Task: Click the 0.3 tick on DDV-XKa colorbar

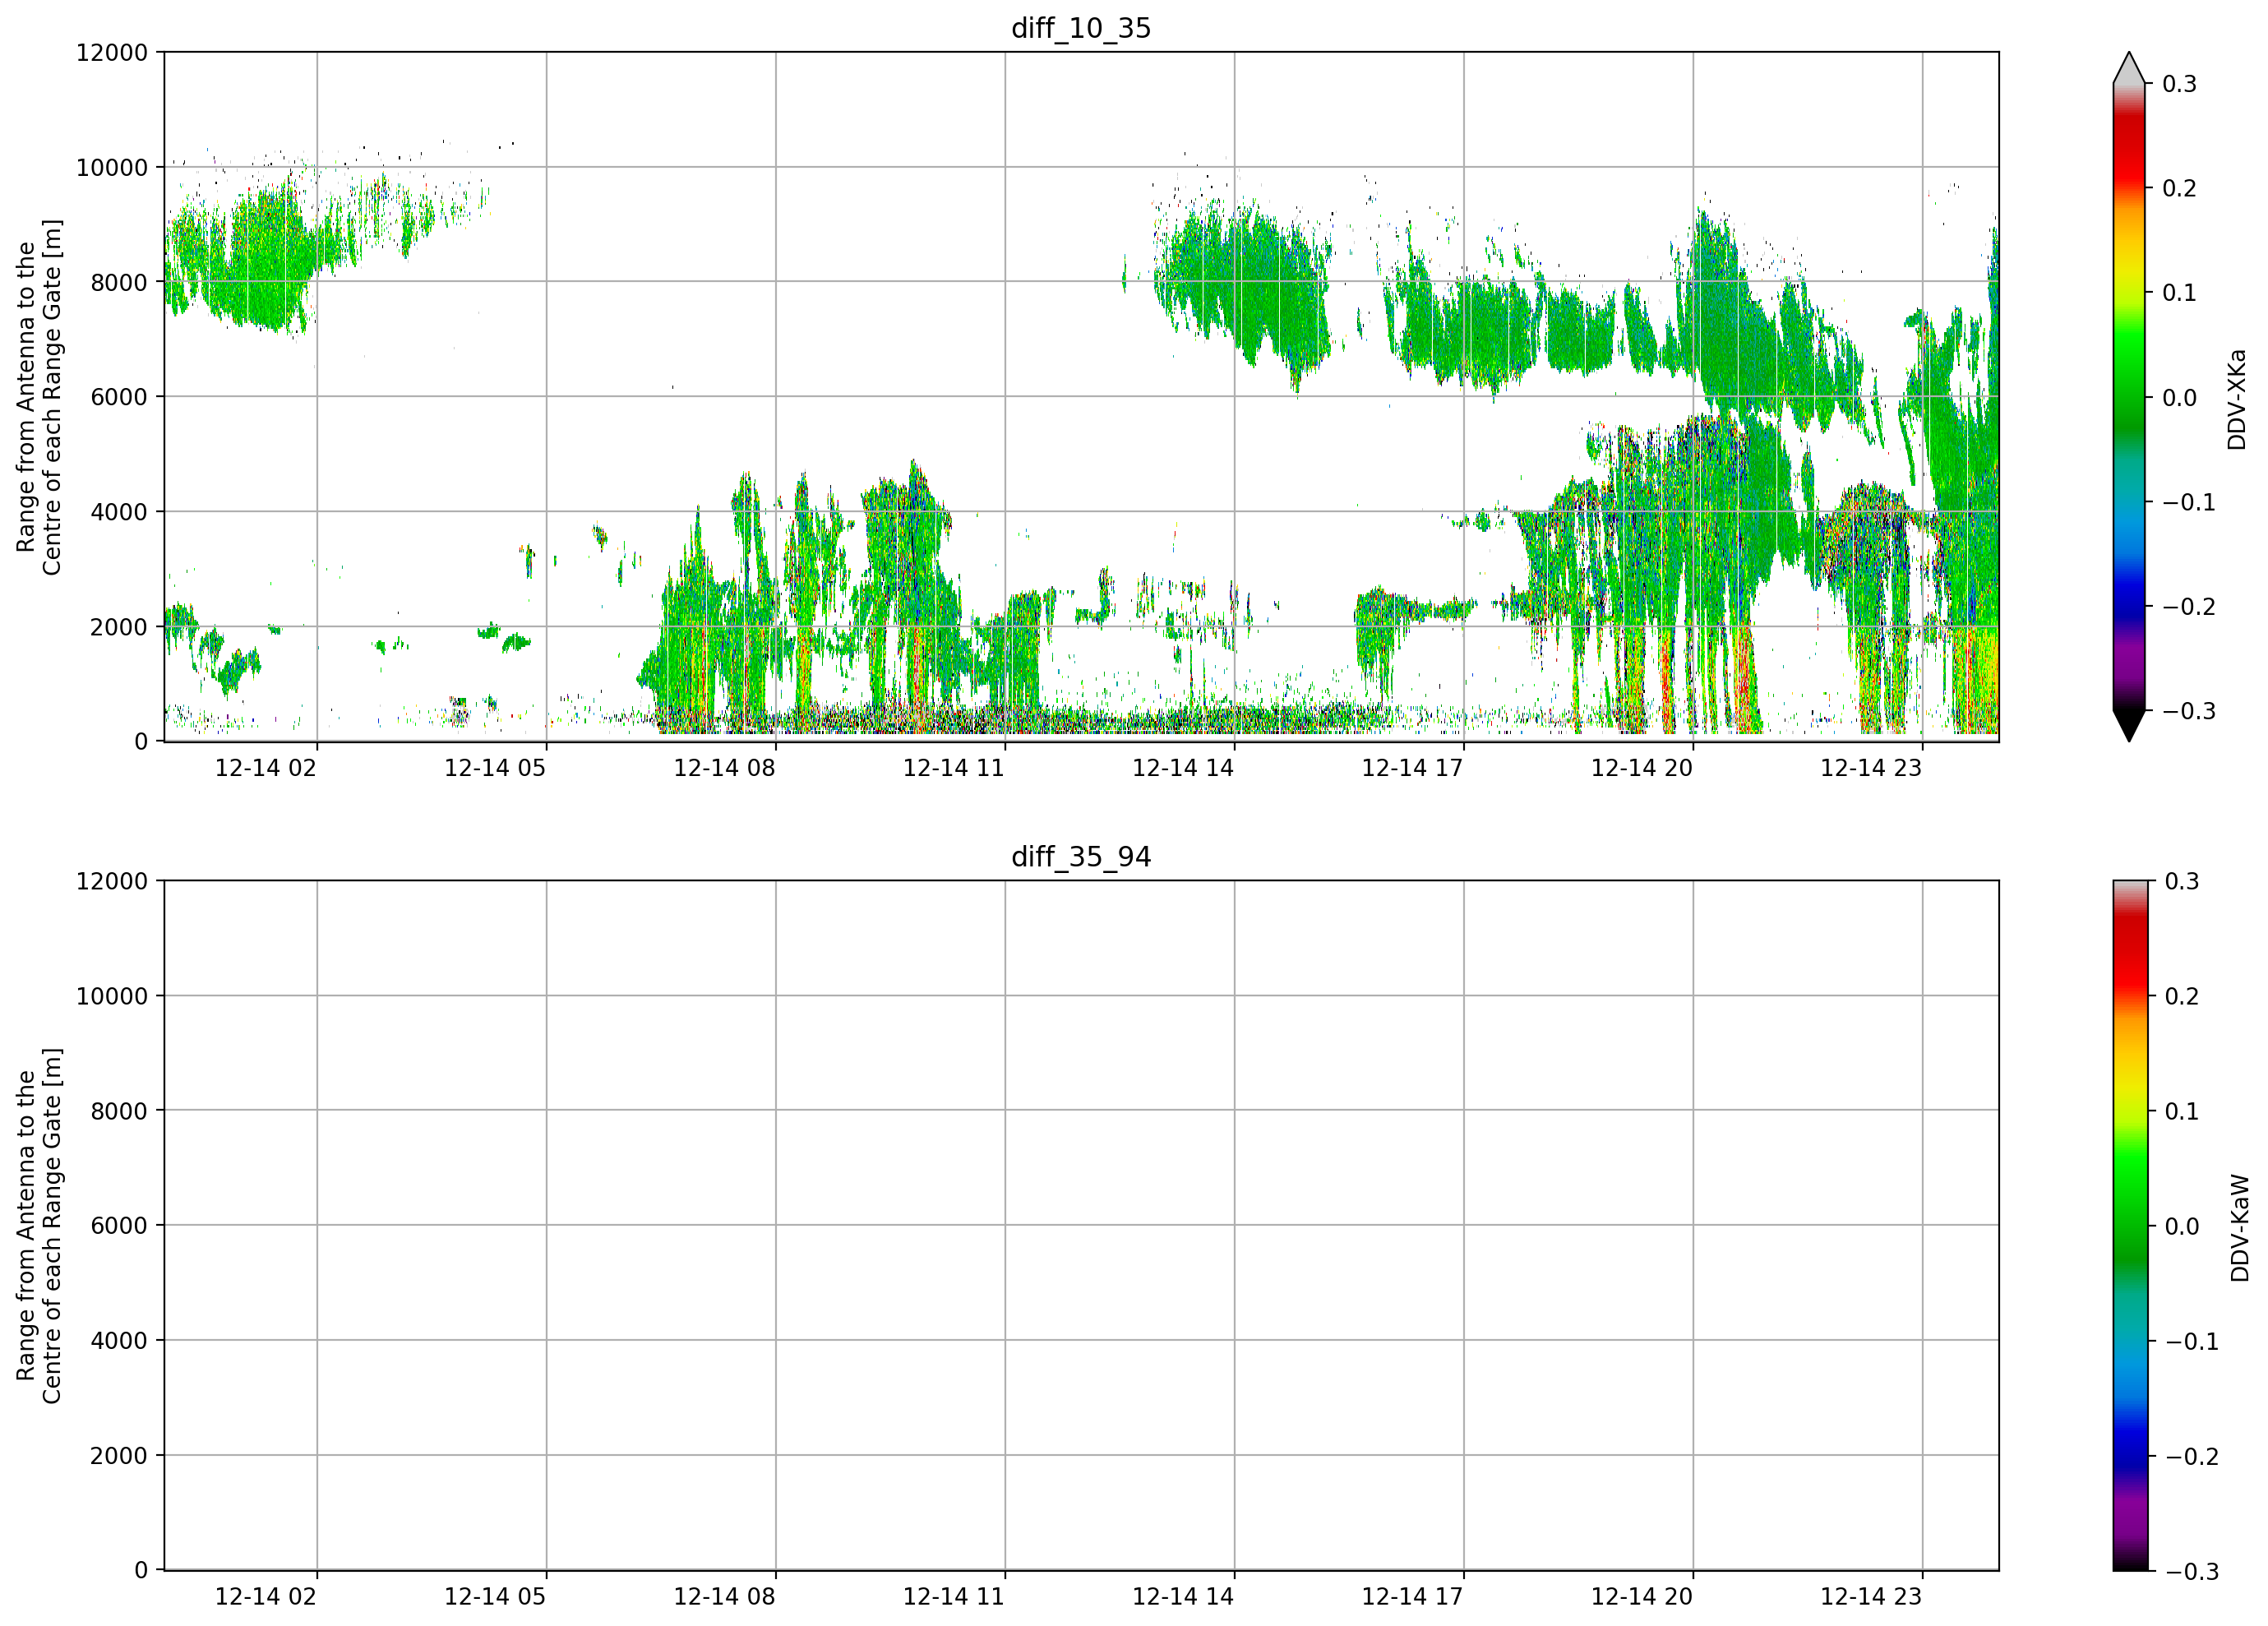Action: tap(2180, 84)
